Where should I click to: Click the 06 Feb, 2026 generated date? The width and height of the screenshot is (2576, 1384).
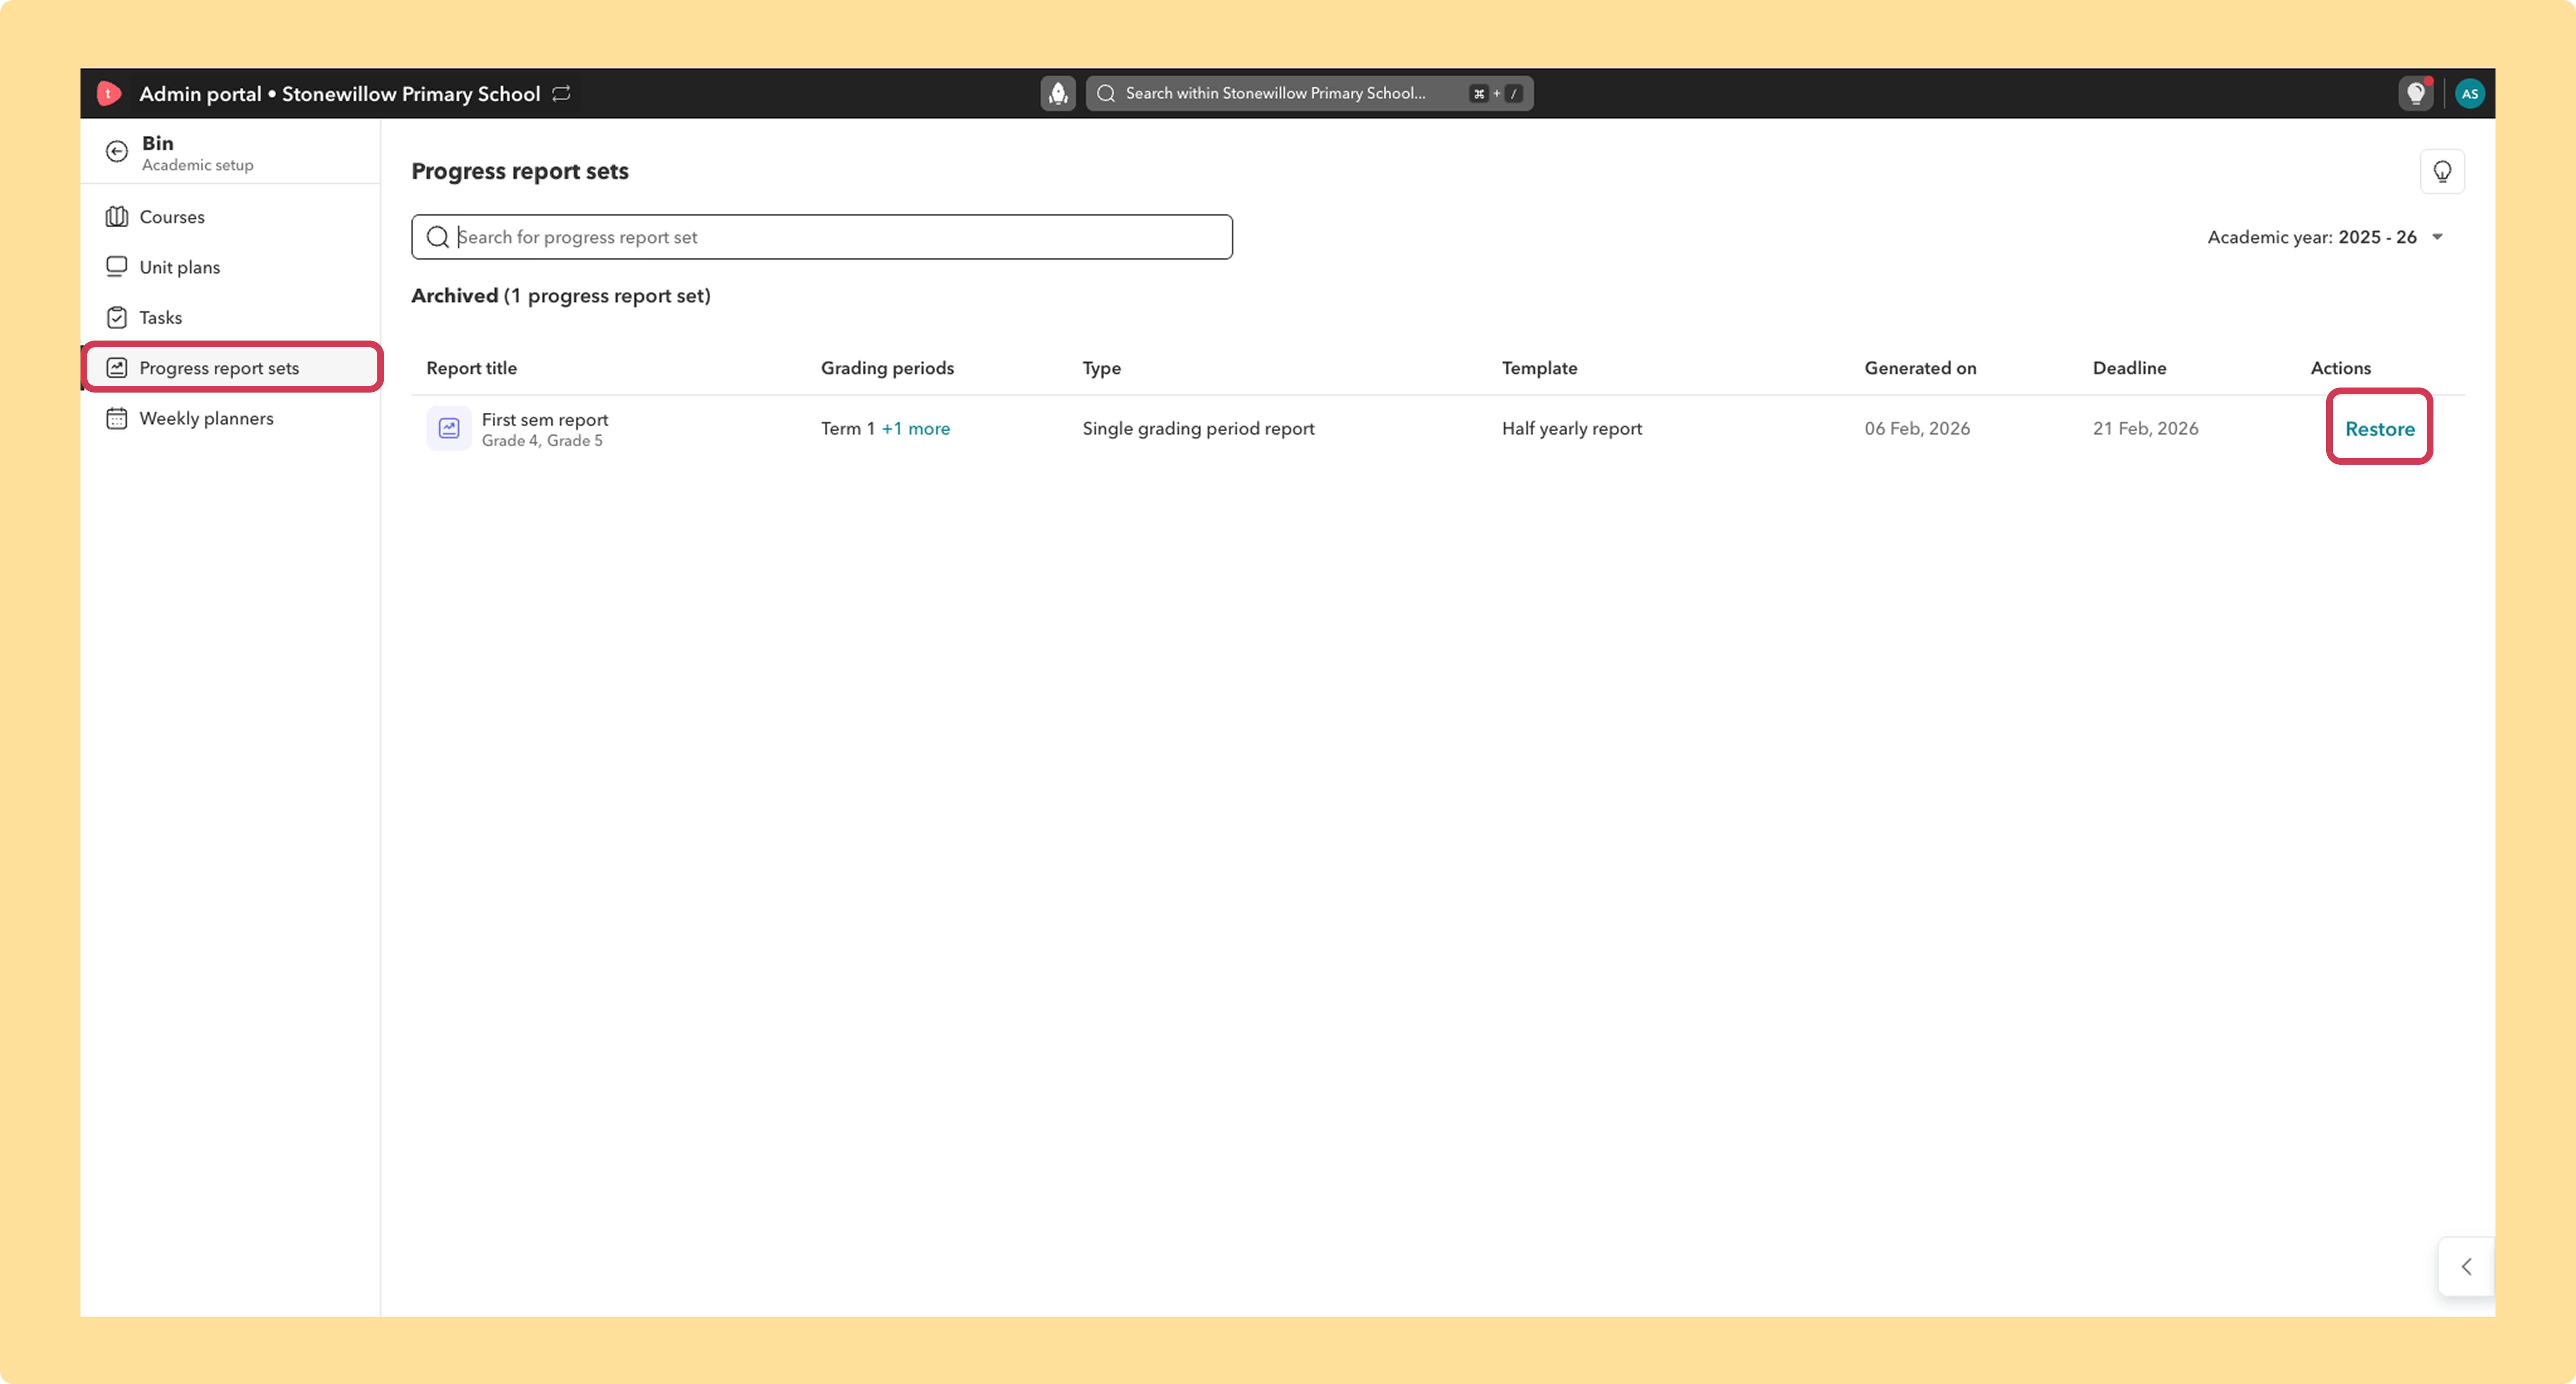tap(1917, 428)
